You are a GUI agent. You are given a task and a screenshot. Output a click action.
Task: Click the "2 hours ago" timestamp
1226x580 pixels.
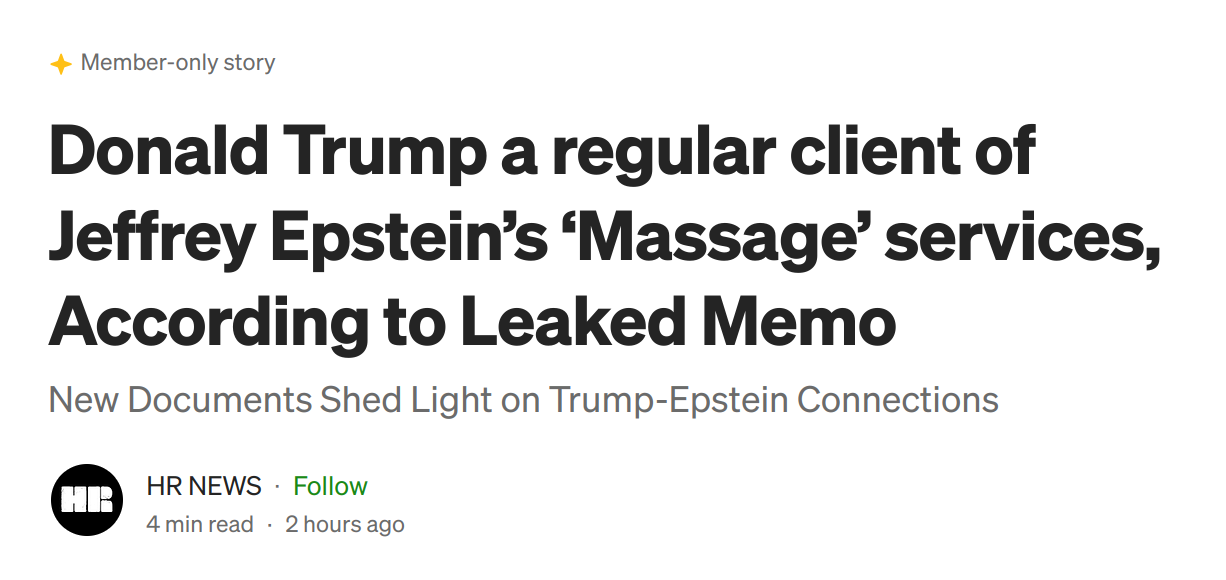click(x=345, y=524)
